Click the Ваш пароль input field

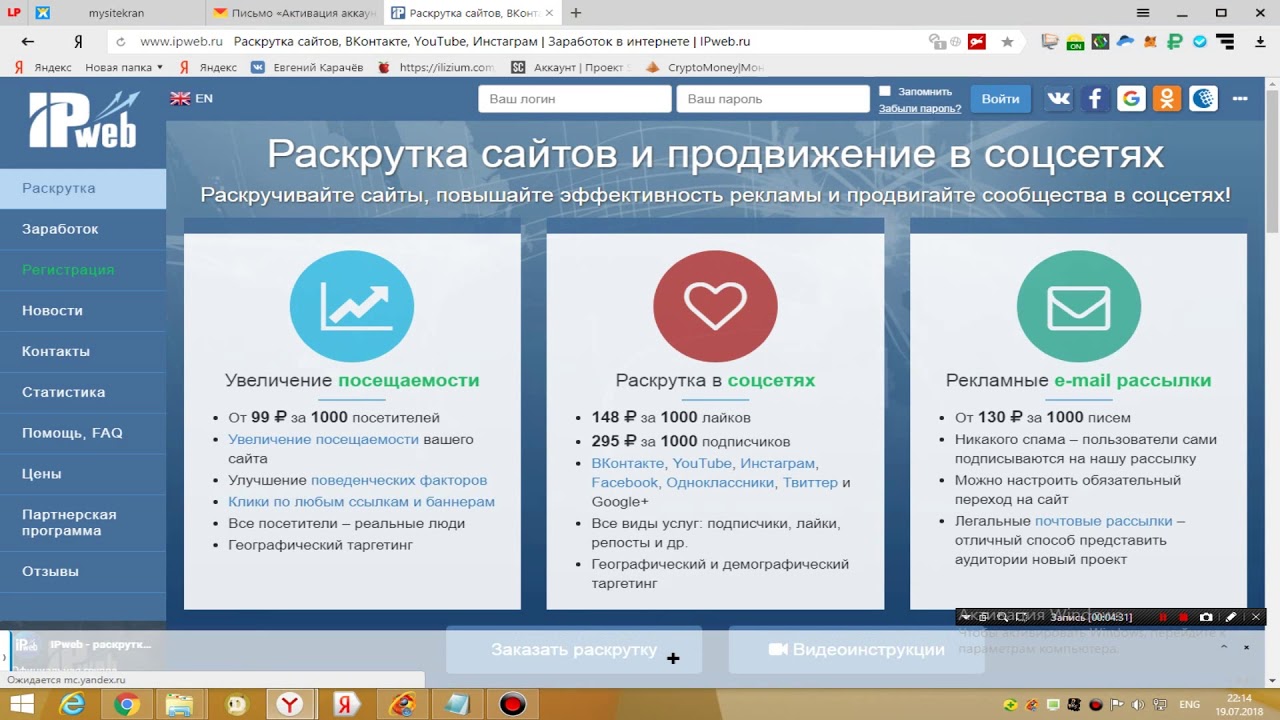[773, 99]
